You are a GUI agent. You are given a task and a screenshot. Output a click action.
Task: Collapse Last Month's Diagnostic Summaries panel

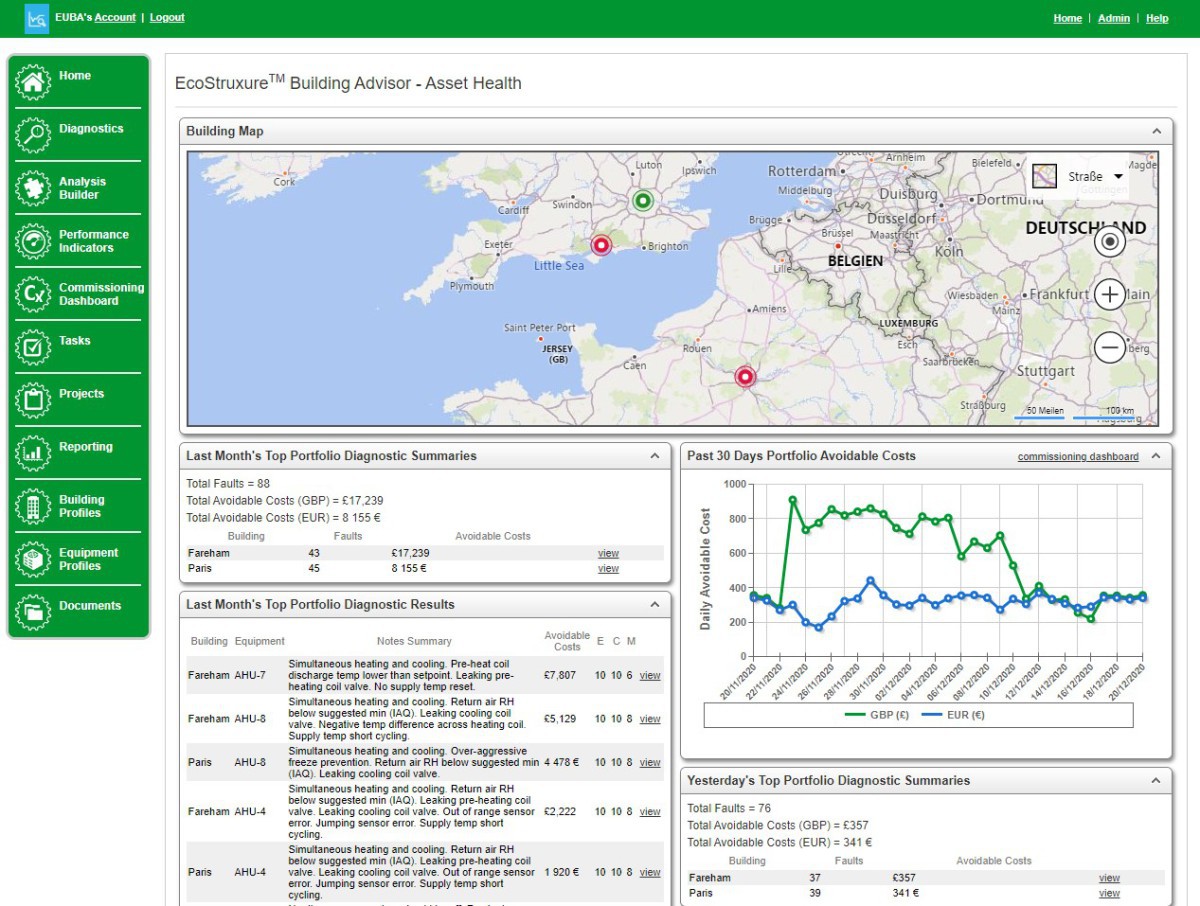point(655,456)
